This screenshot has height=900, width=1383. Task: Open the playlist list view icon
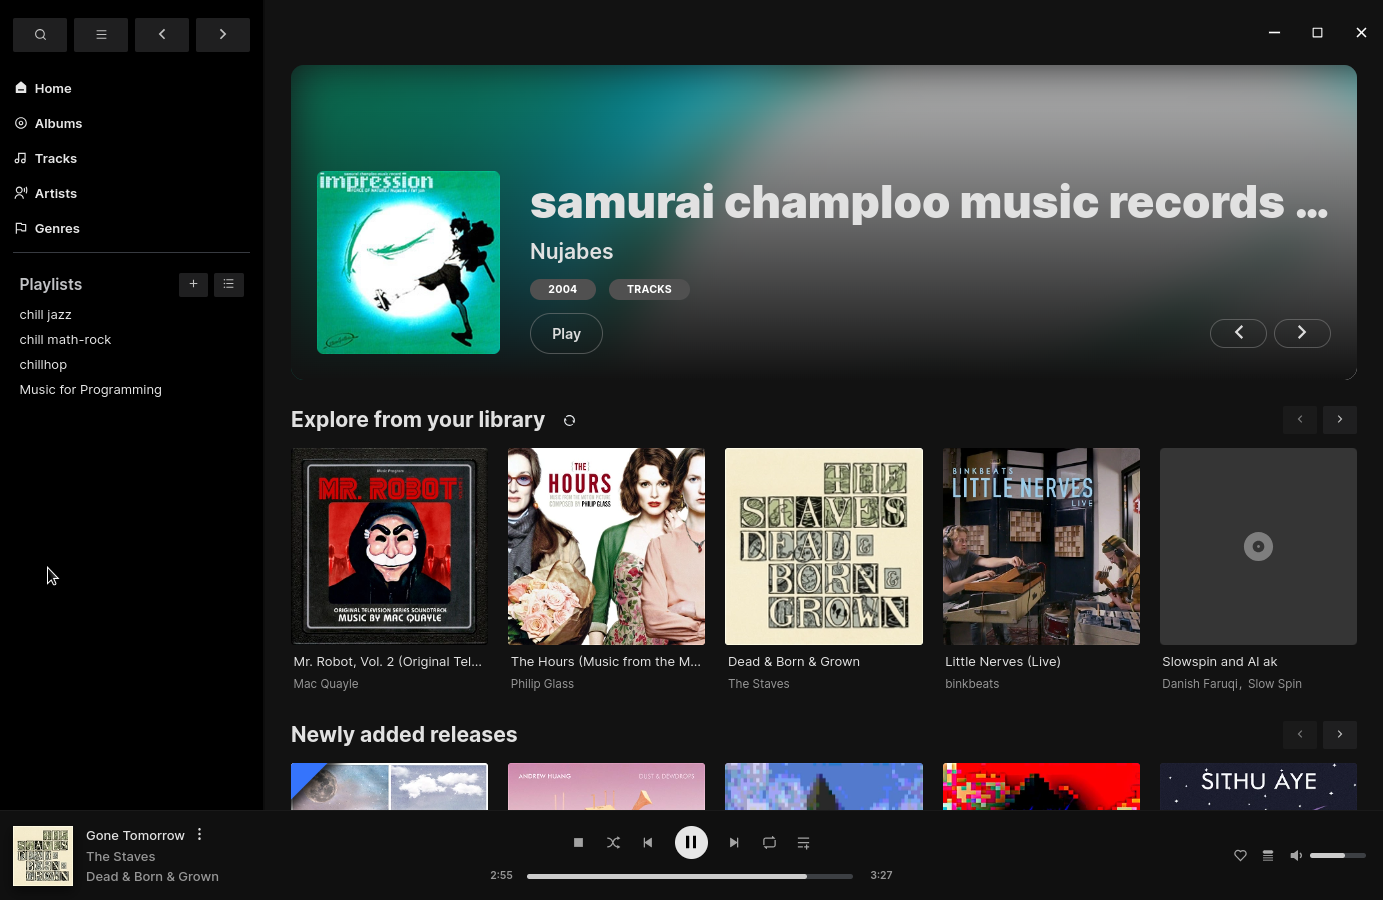pos(229,284)
